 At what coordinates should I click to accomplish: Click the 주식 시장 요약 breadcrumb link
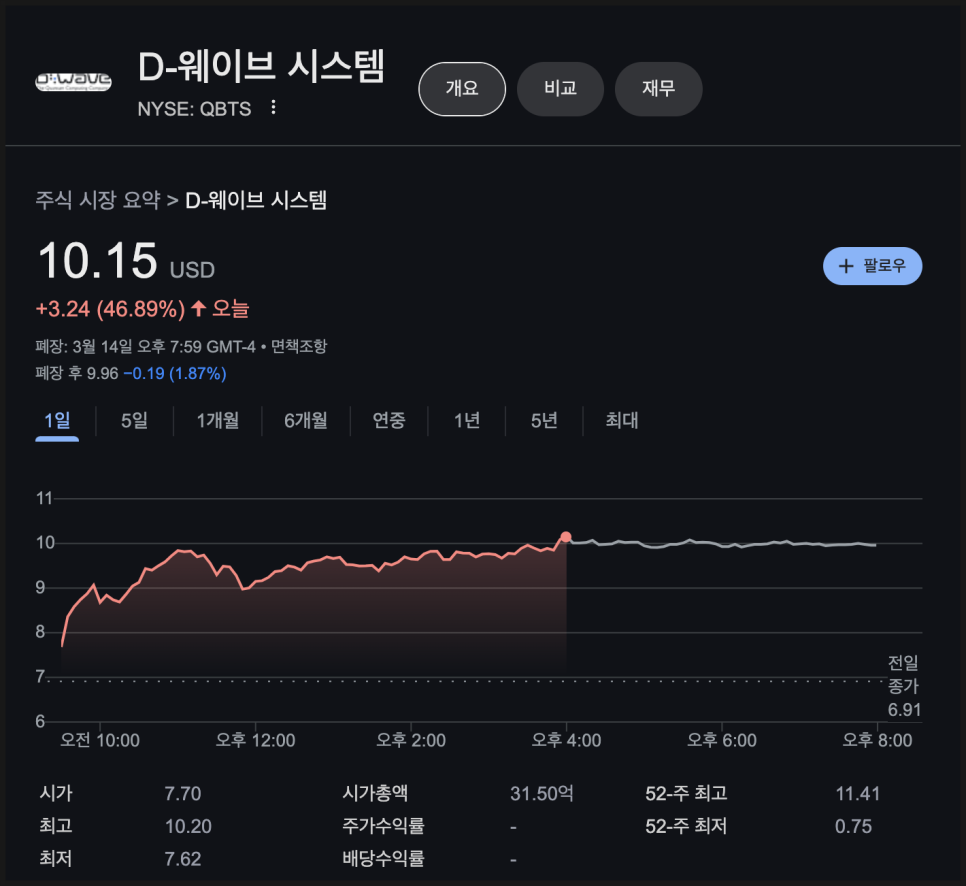tap(98, 200)
